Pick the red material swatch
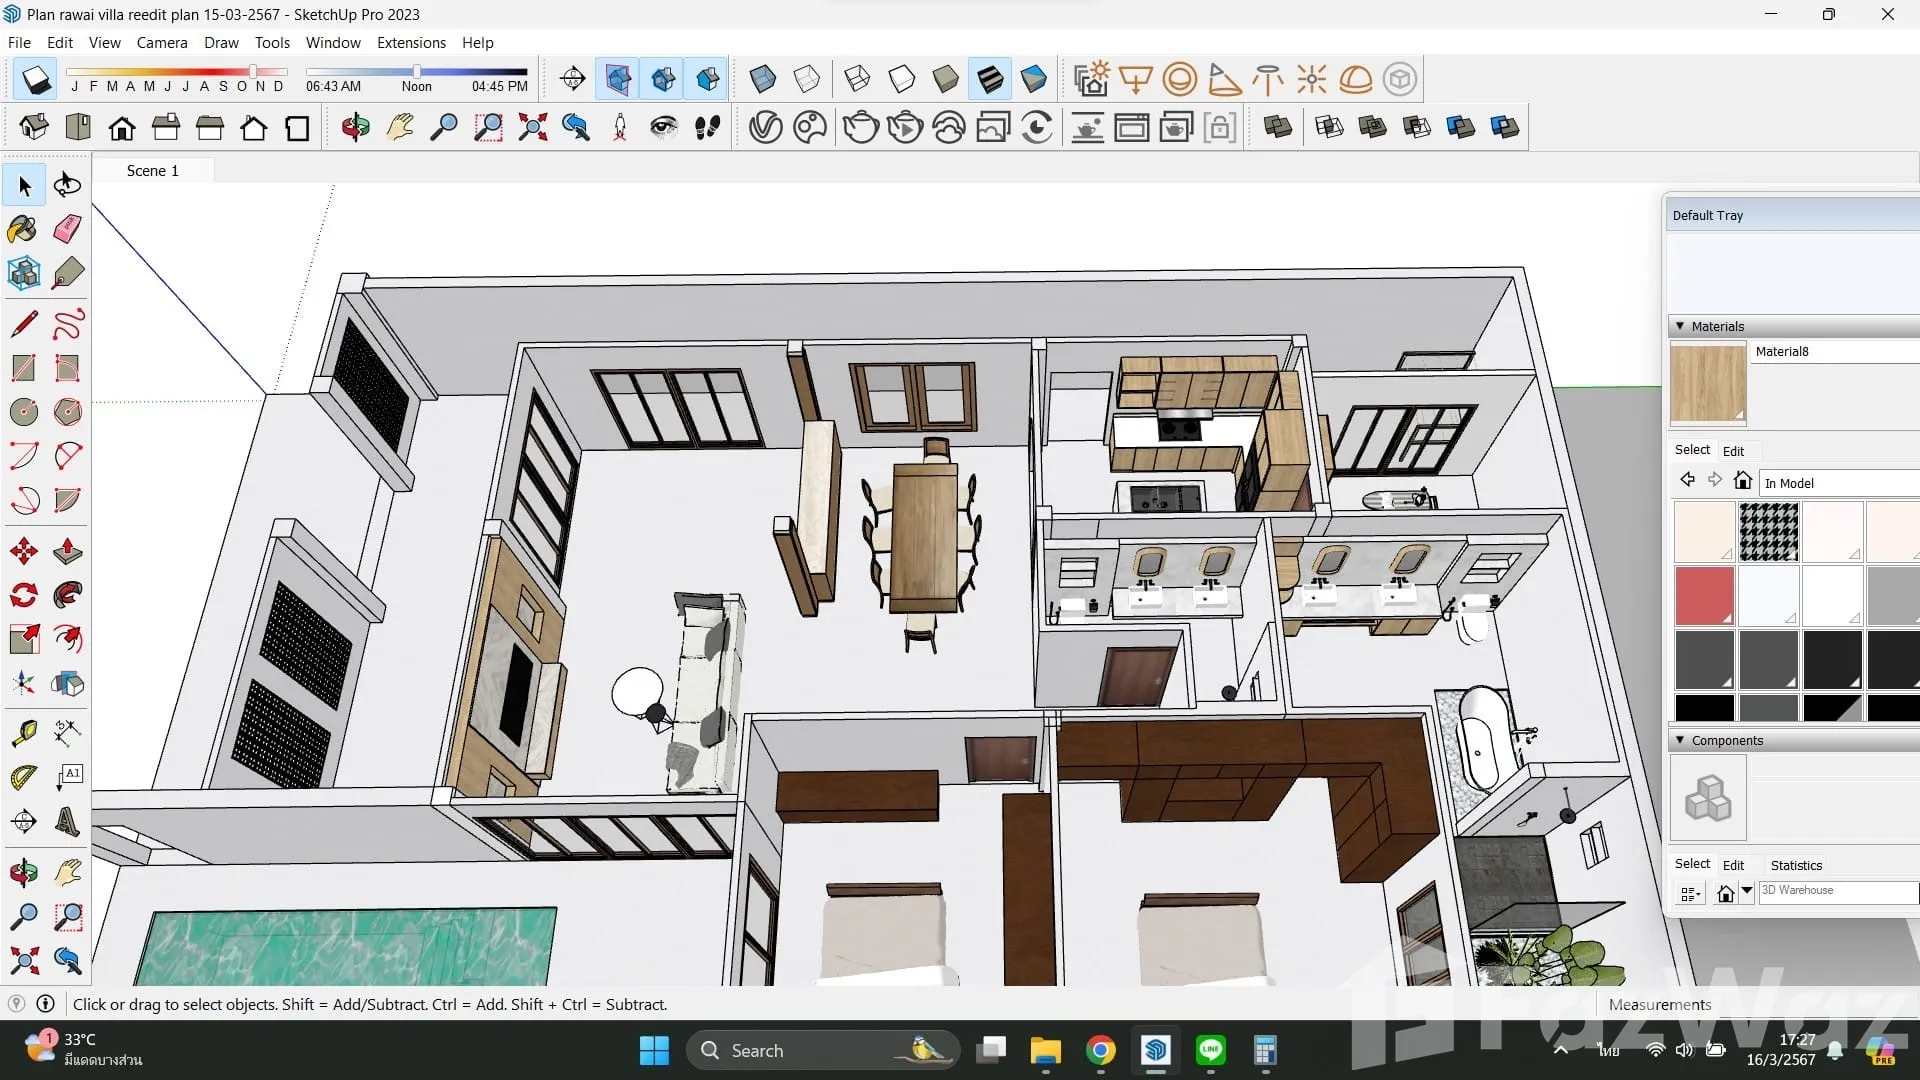The width and height of the screenshot is (1920, 1080). [1704, 595]
